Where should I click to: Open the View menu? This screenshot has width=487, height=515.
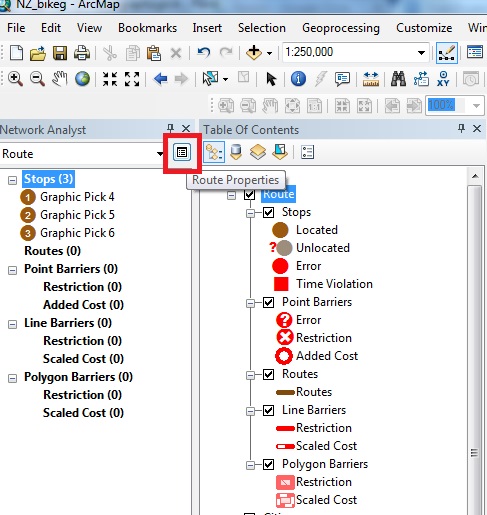pyautogui.click(x=89, y=28)
